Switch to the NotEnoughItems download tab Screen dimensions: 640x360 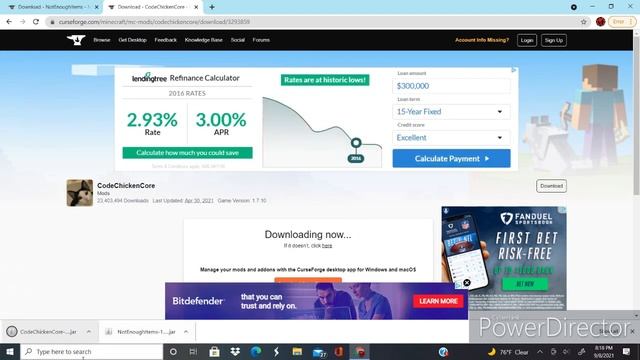(52, 7)
